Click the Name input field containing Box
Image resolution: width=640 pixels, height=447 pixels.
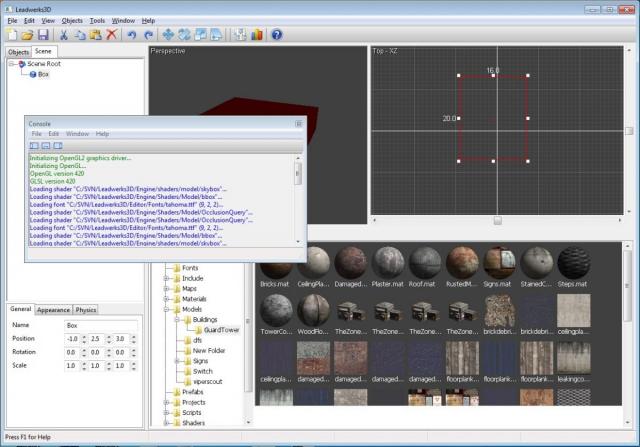[x=100, y=325]
